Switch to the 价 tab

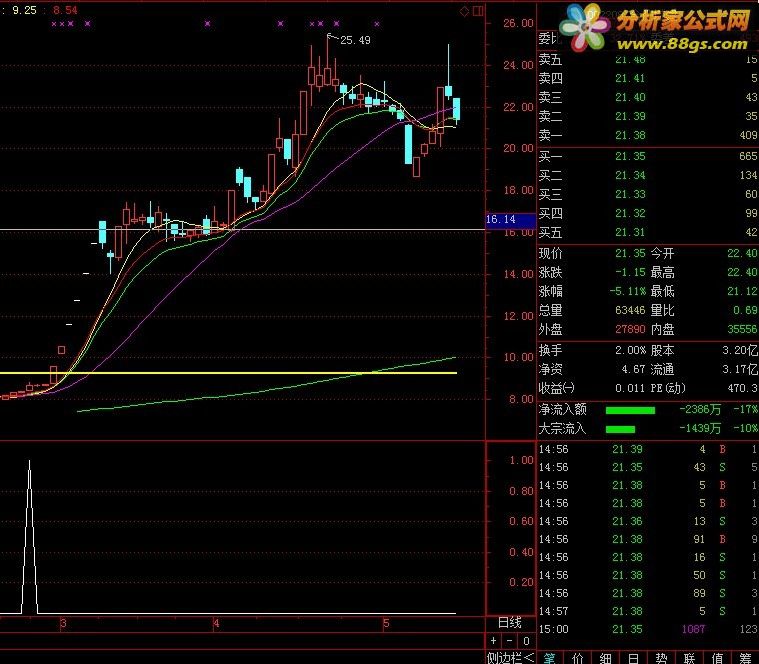point(577,658)
